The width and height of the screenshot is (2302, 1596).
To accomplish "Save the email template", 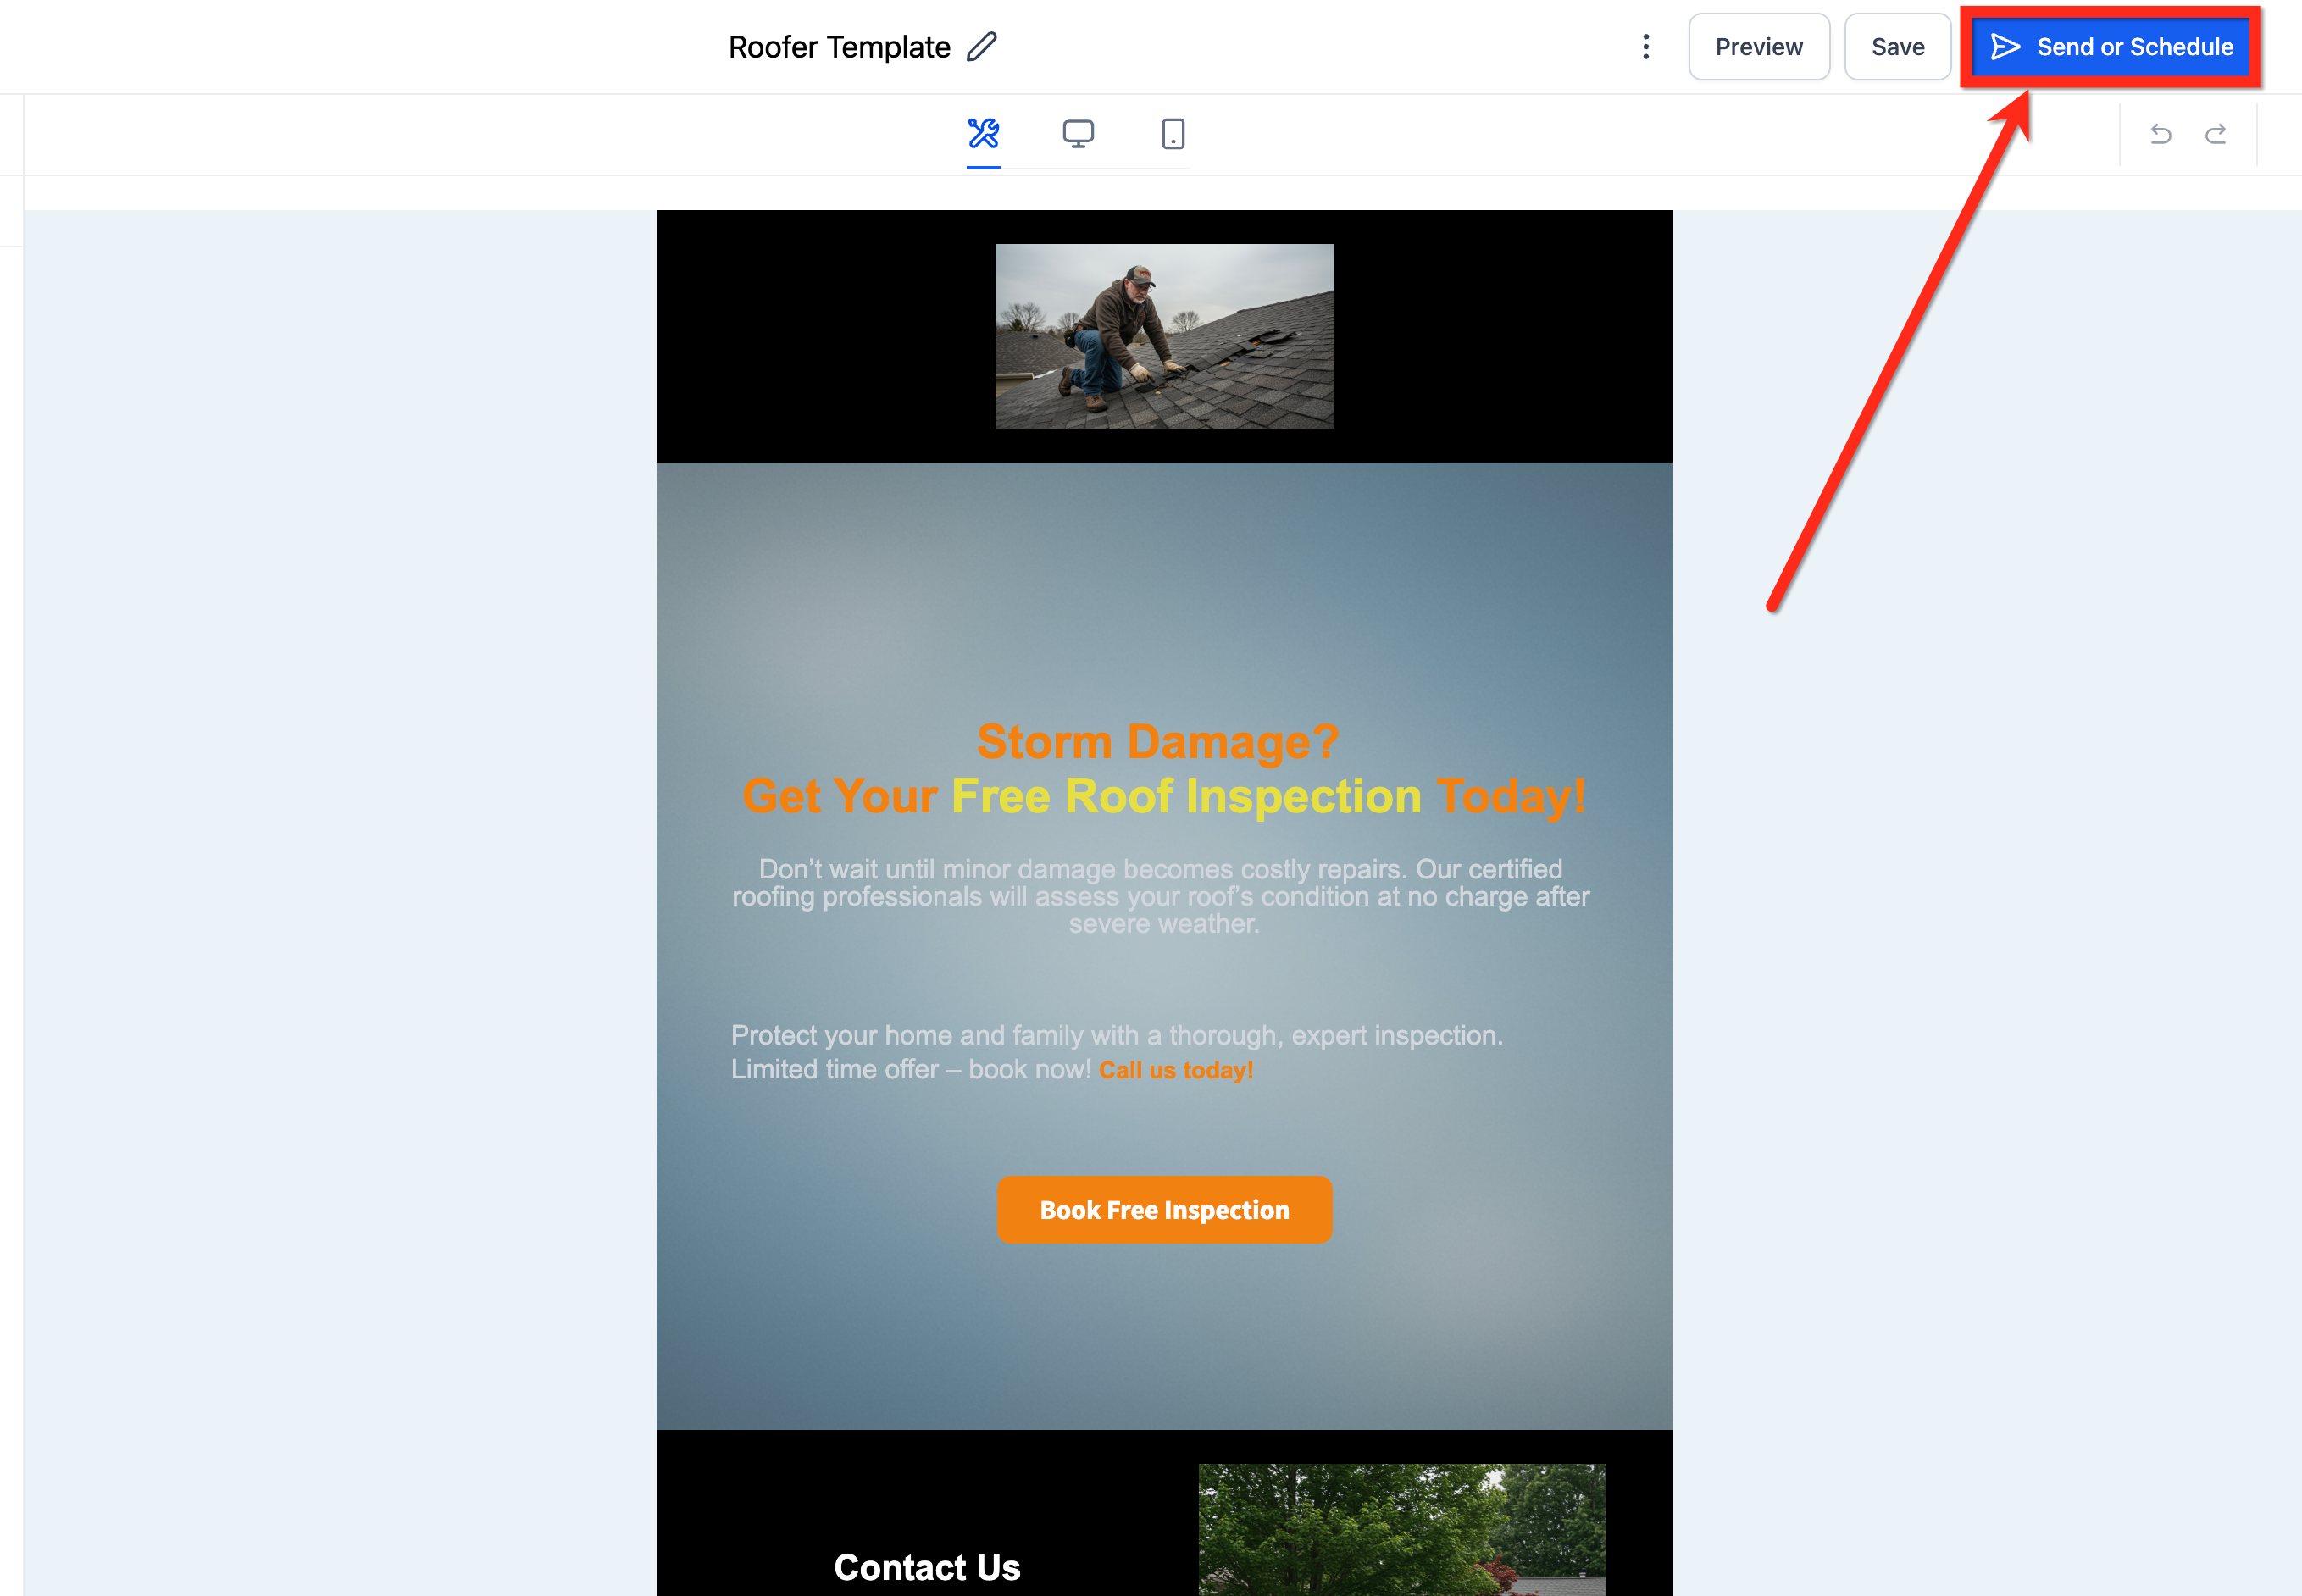I will coord(1897,47).
